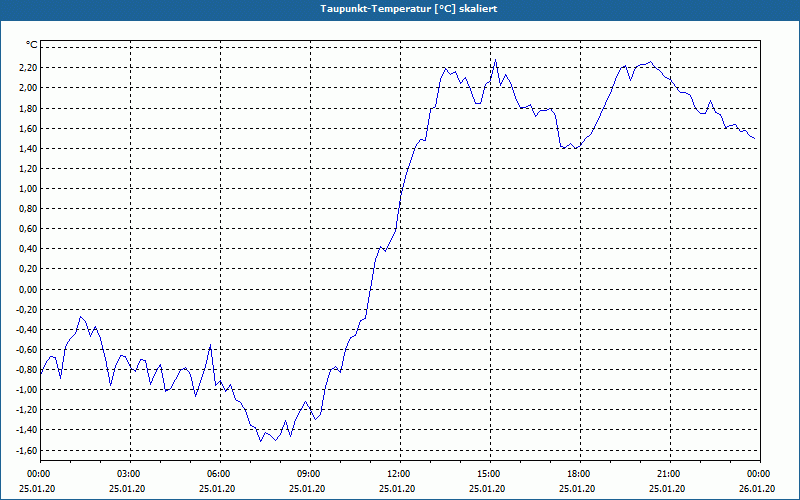This screenshot has height=500, width=800.
Task: Click the positive 0,60 y-axis label
Action: point(29,229)
